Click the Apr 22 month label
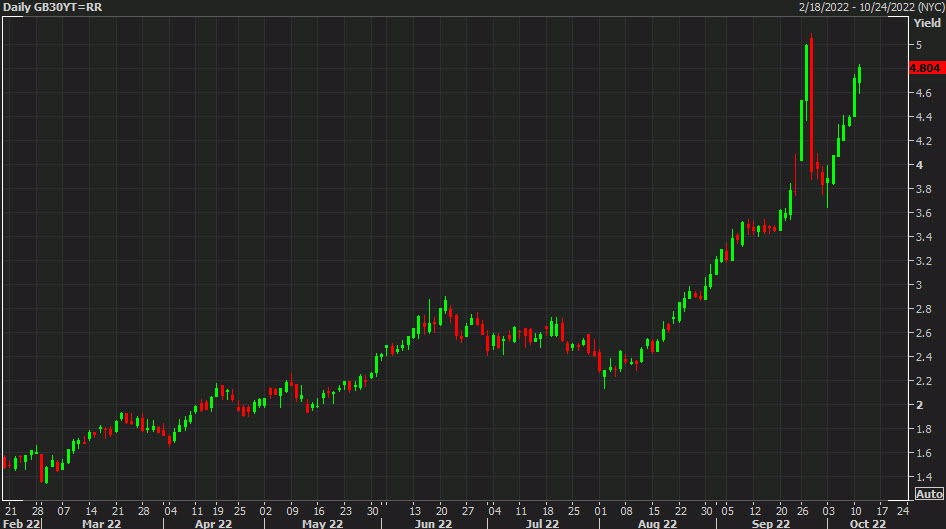This screenshot has width=946, height=529. (x=213, y=523)
